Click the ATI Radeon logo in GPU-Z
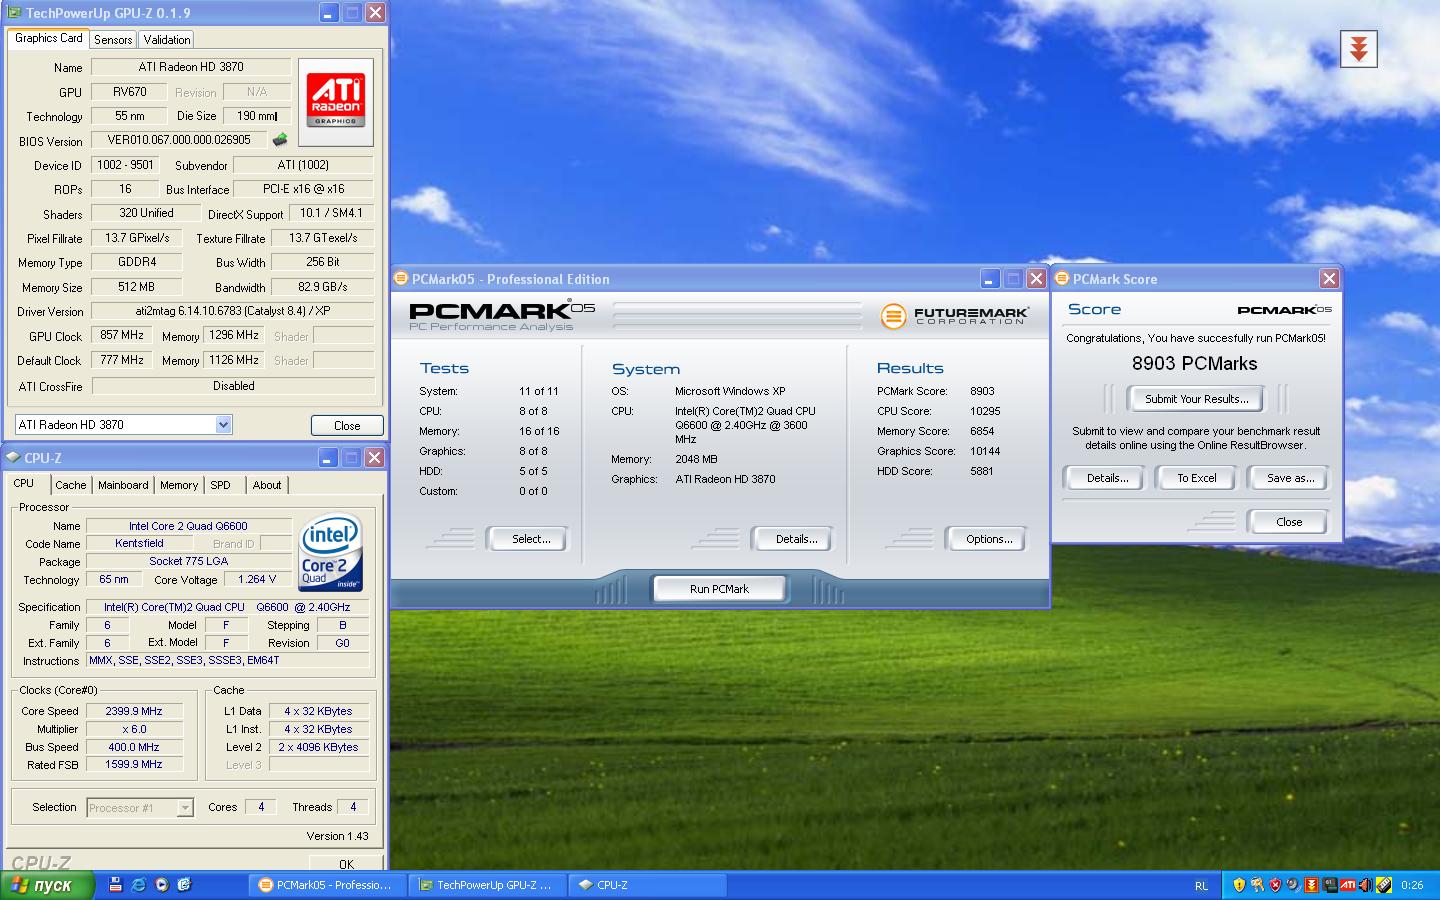Screen dimensions: 1440x900 point(336,102)
